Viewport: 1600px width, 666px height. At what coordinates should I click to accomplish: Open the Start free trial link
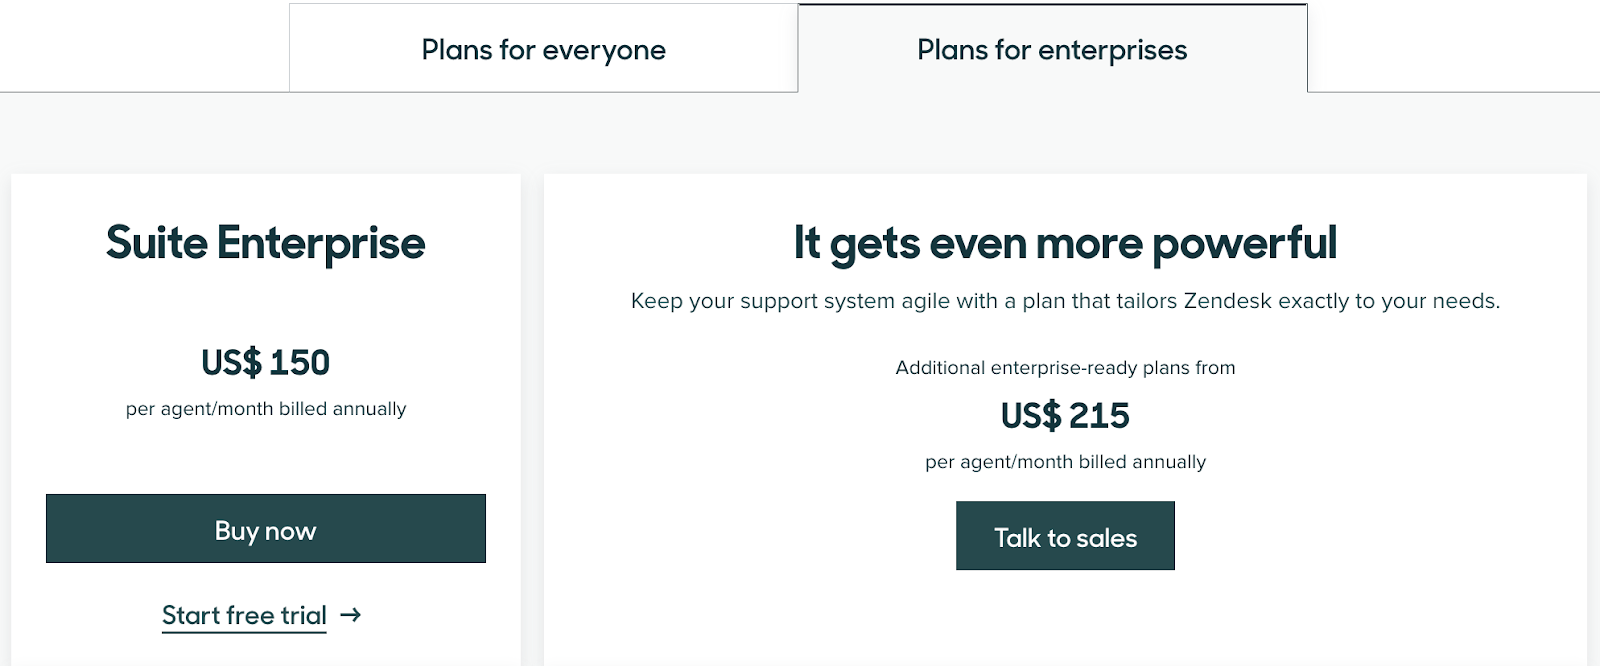[244, 615]
